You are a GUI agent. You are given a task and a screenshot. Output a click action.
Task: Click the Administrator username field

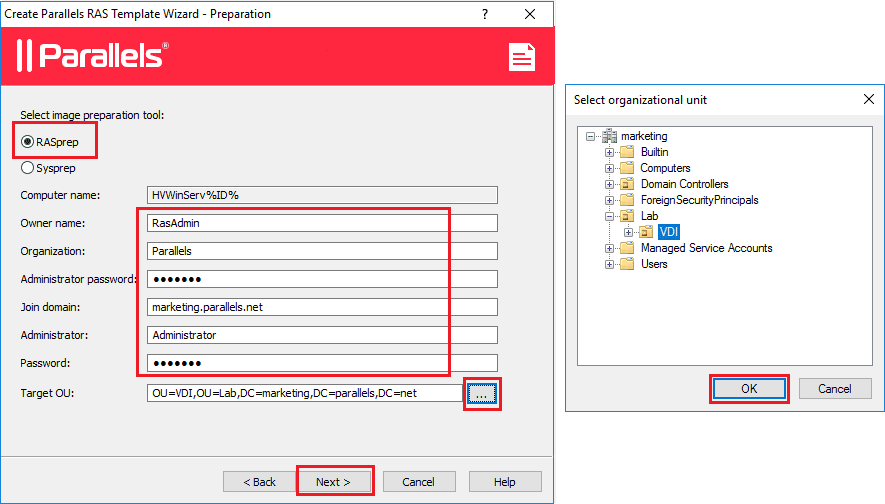[x=322, y=335]
